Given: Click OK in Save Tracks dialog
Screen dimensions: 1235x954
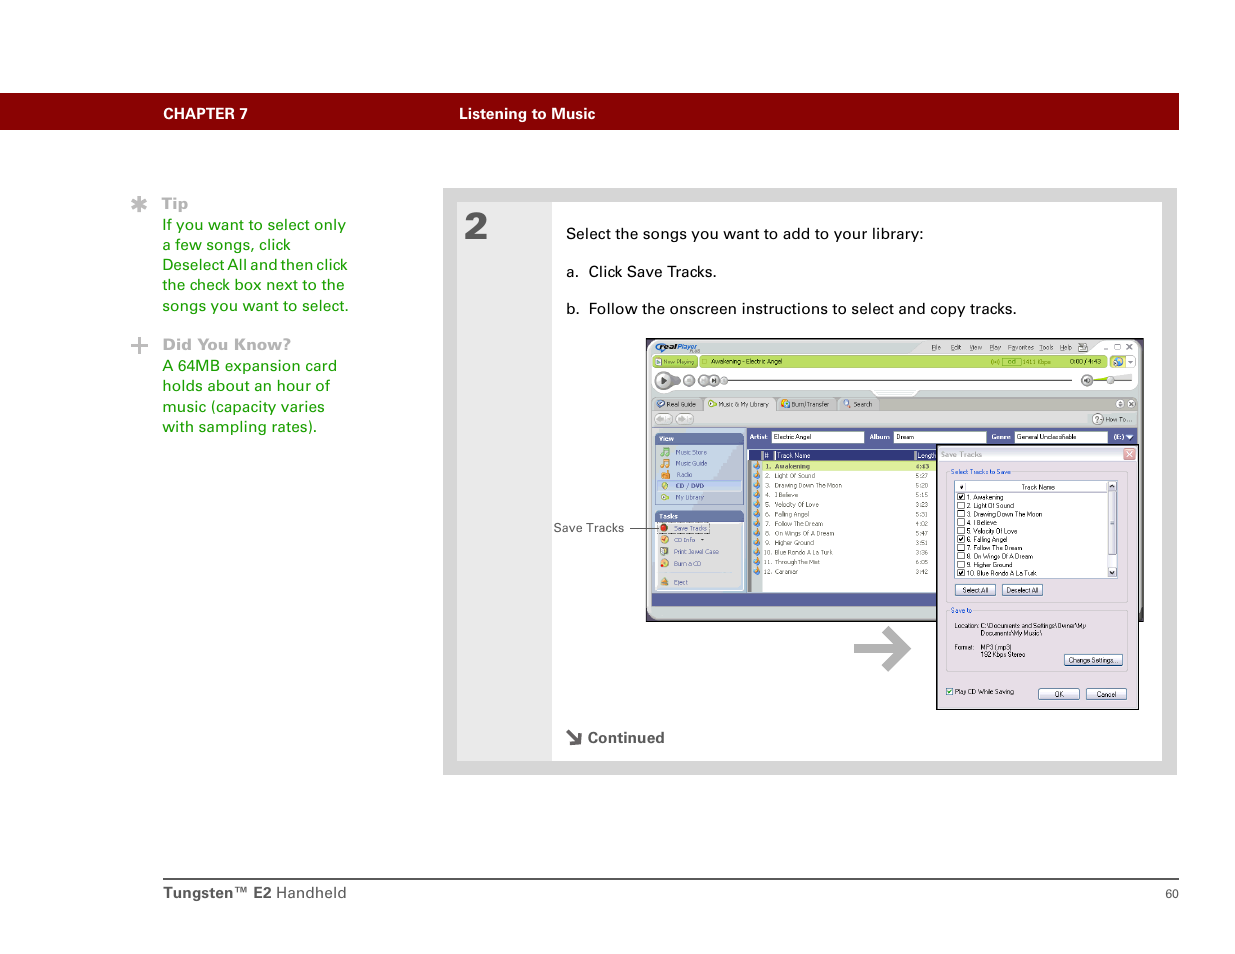Looking at the screenshot, I should click(1058, 694).
